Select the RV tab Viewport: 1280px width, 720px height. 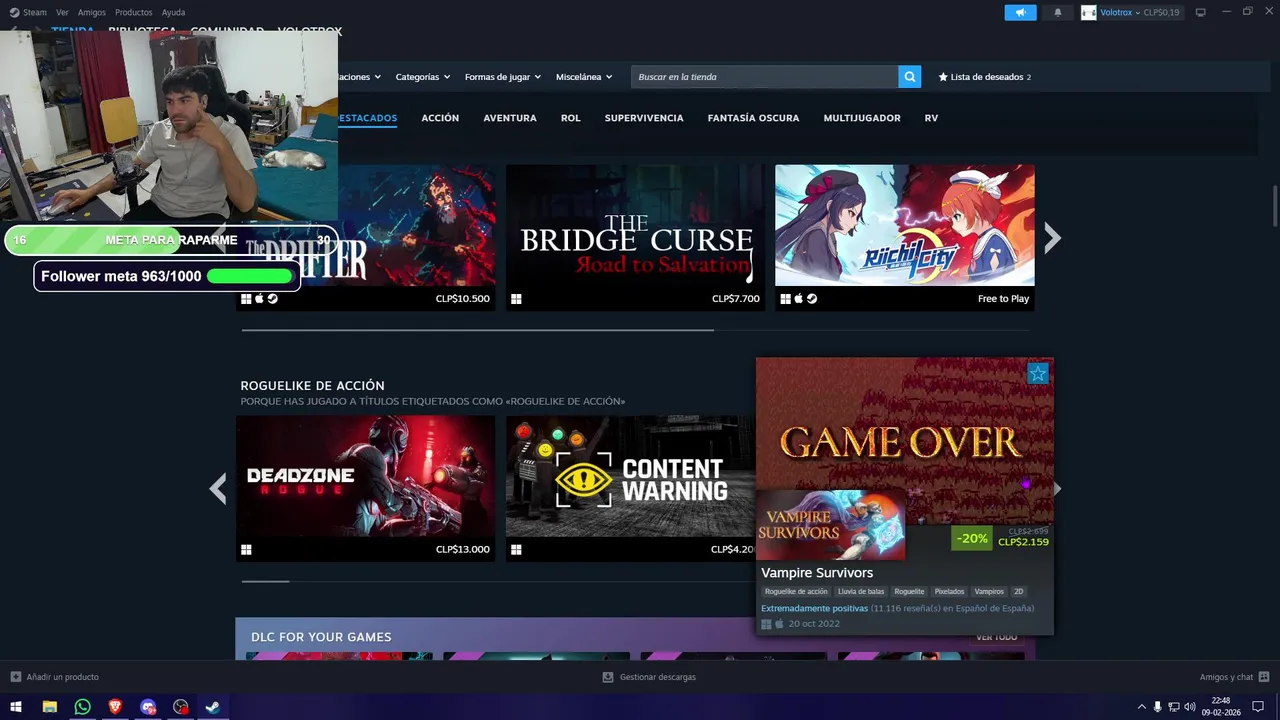point(931,118)
